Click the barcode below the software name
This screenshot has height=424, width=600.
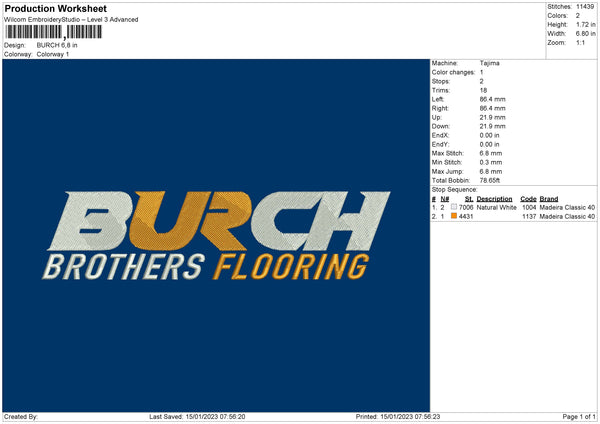pos(54,32)
